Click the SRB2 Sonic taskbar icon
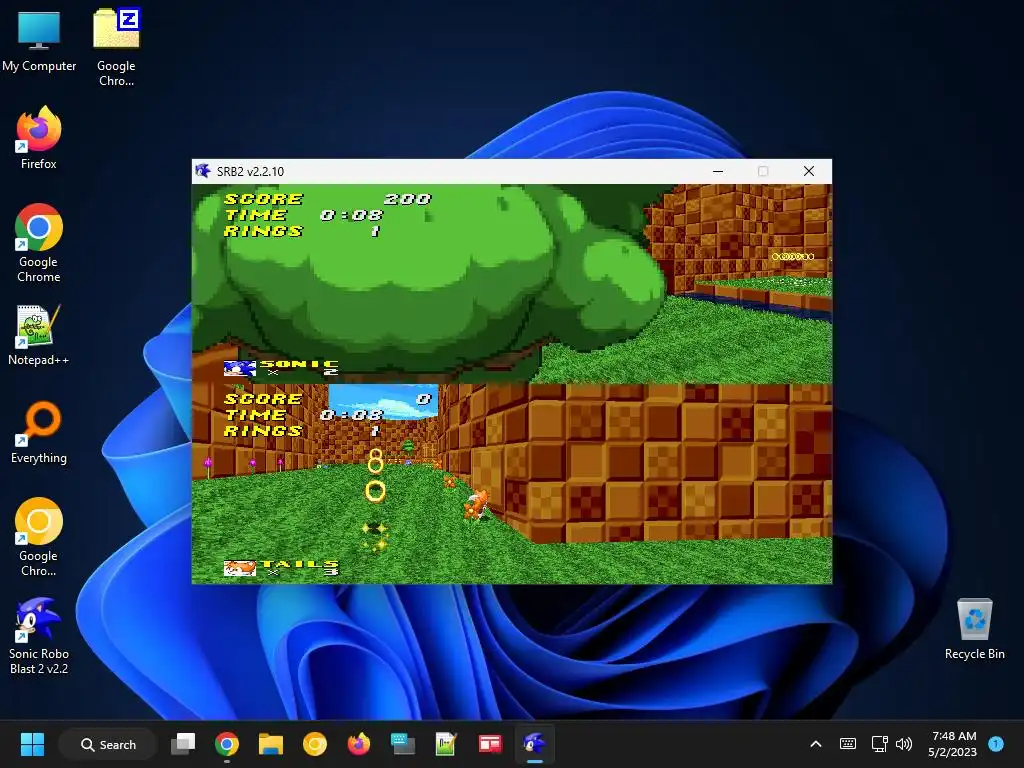Image resolution: width=1024 pixels, height=768 pixels. (534, 744)
